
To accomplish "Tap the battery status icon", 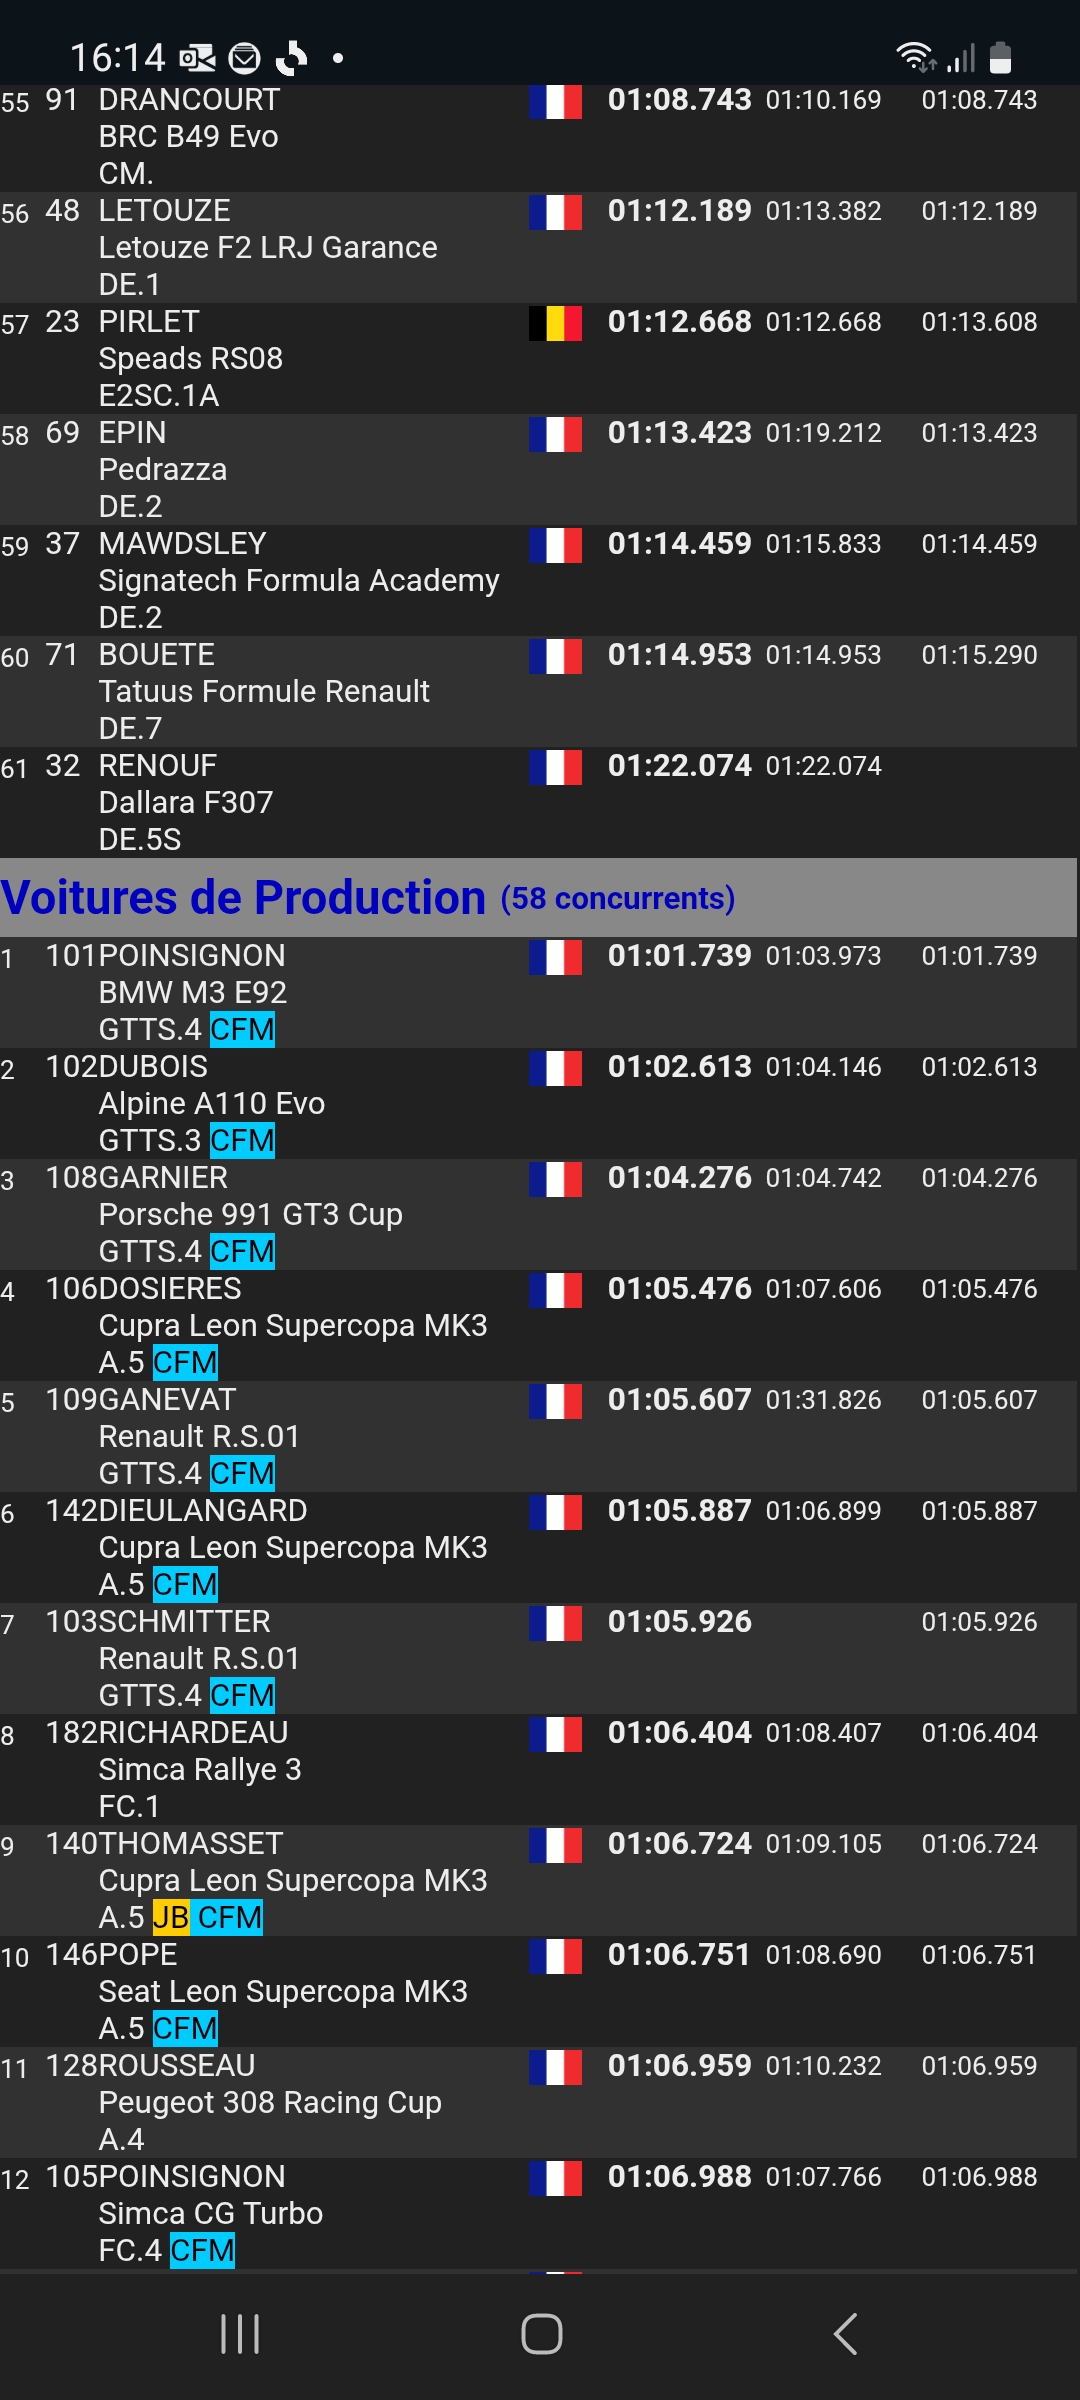I will coord(1000,58).
